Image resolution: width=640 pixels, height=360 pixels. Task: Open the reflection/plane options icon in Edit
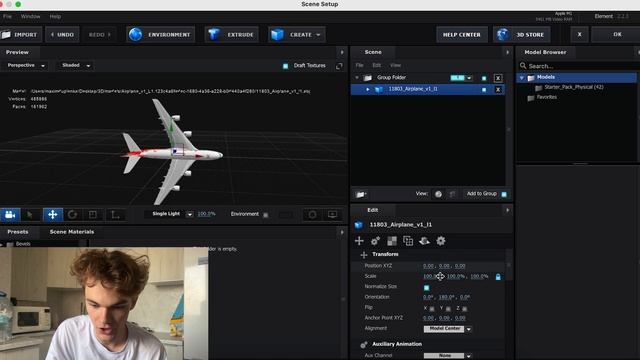424,241
